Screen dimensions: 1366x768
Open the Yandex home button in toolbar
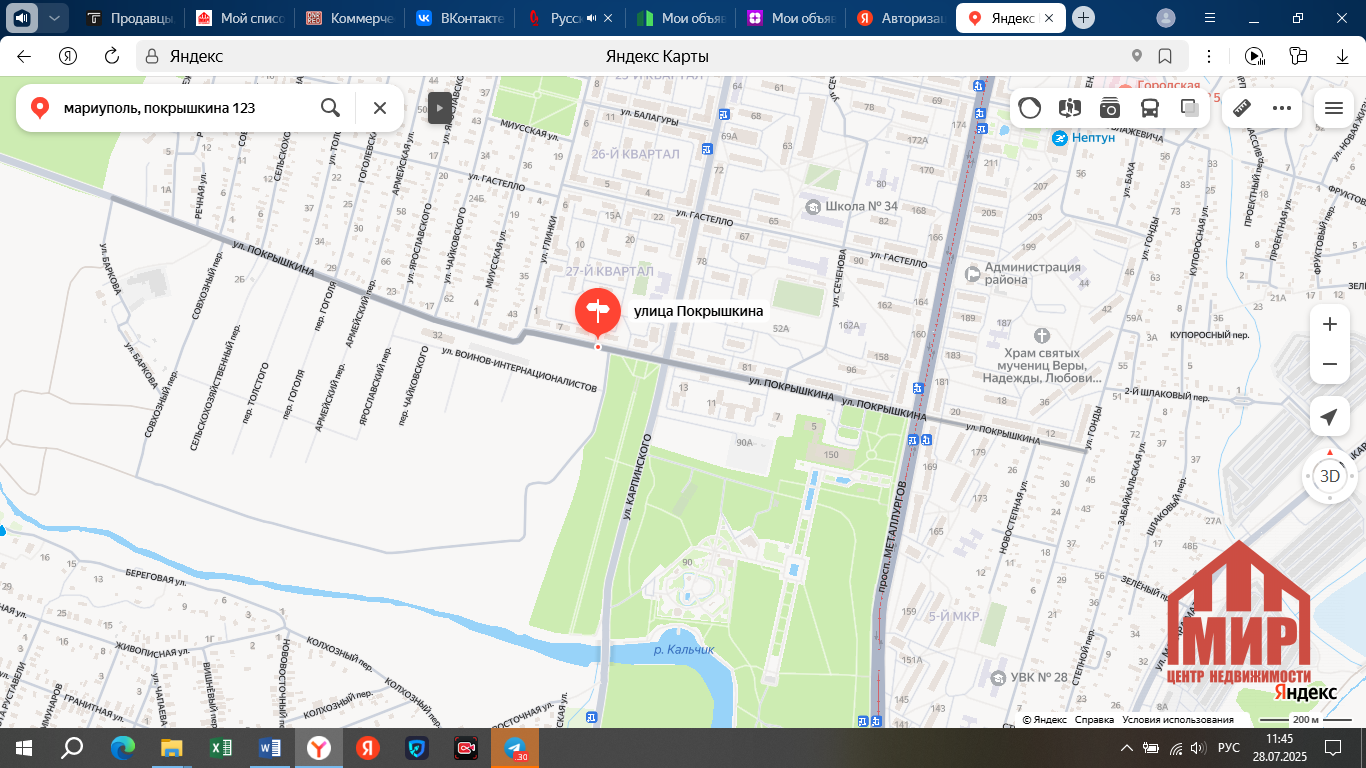[x=68, y=56]
